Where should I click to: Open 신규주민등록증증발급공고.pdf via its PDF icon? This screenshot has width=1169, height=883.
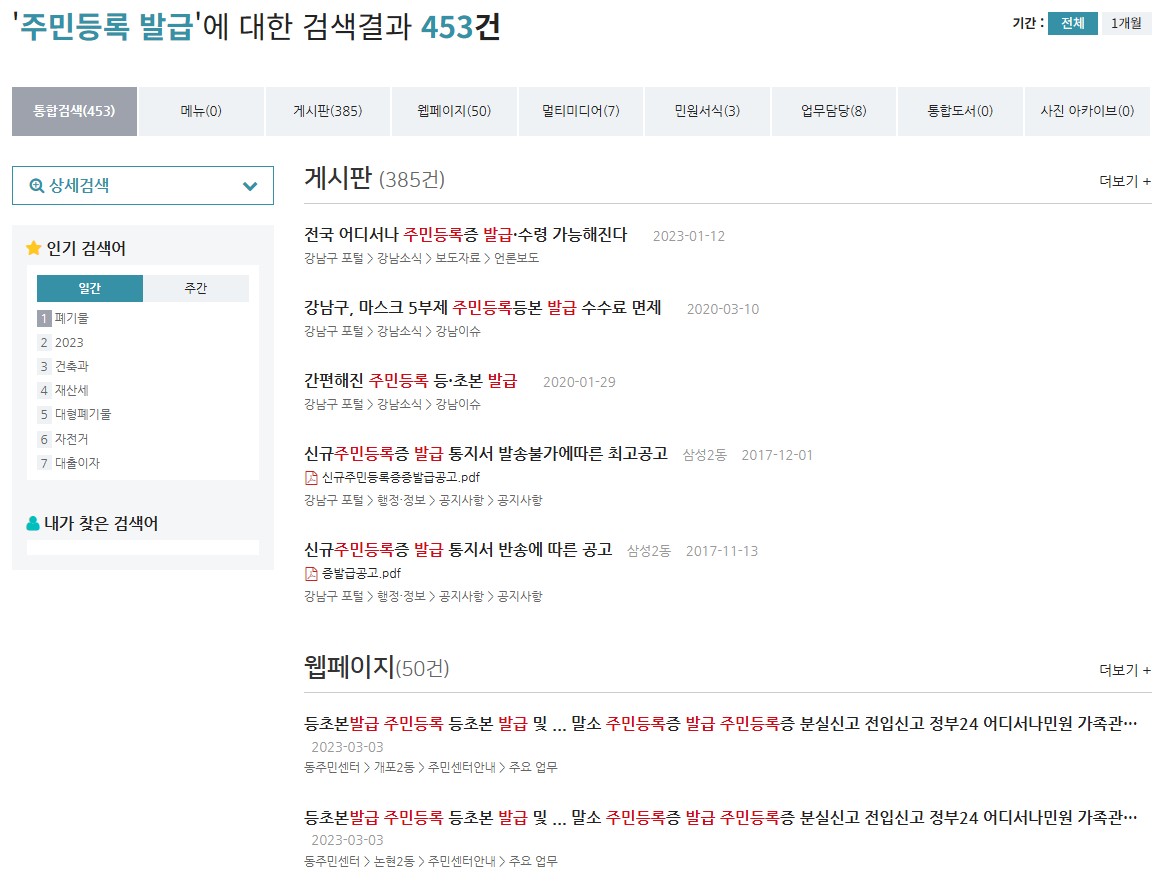click(x=312, y=477)
